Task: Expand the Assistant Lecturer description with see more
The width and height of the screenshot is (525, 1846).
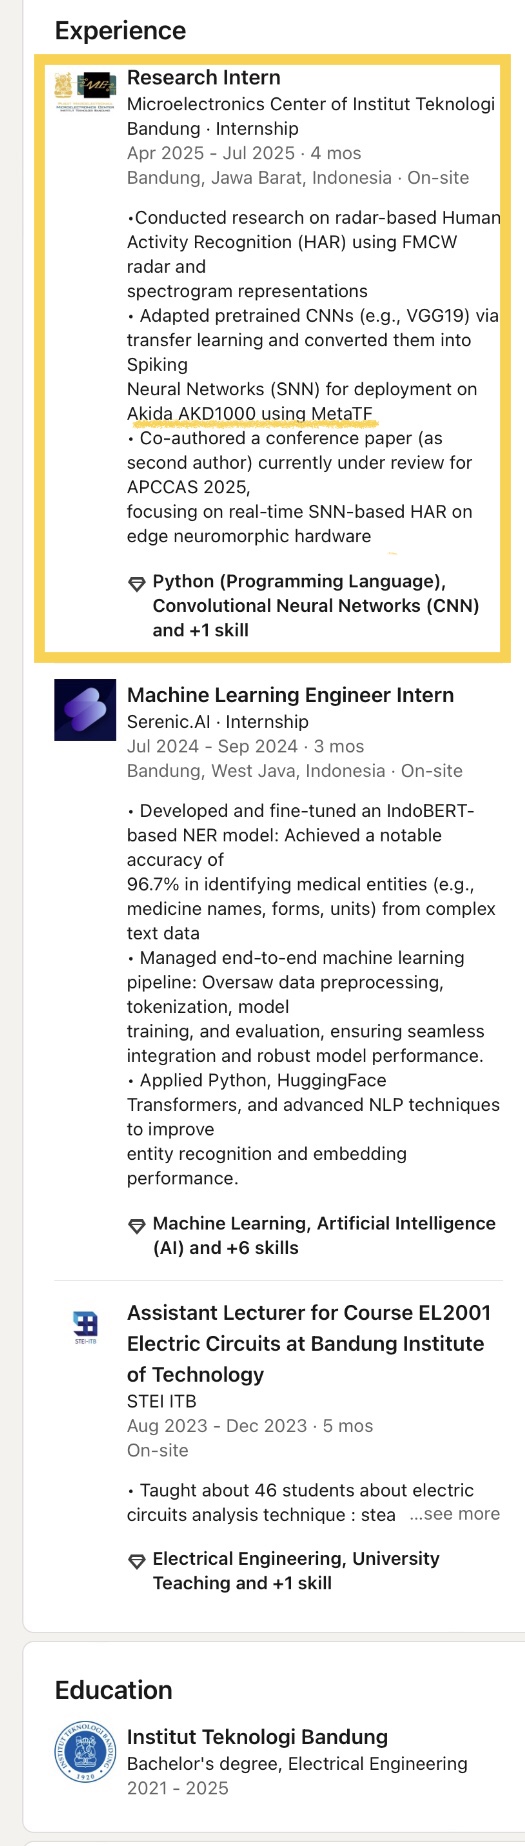Action: pos(455,1514)
